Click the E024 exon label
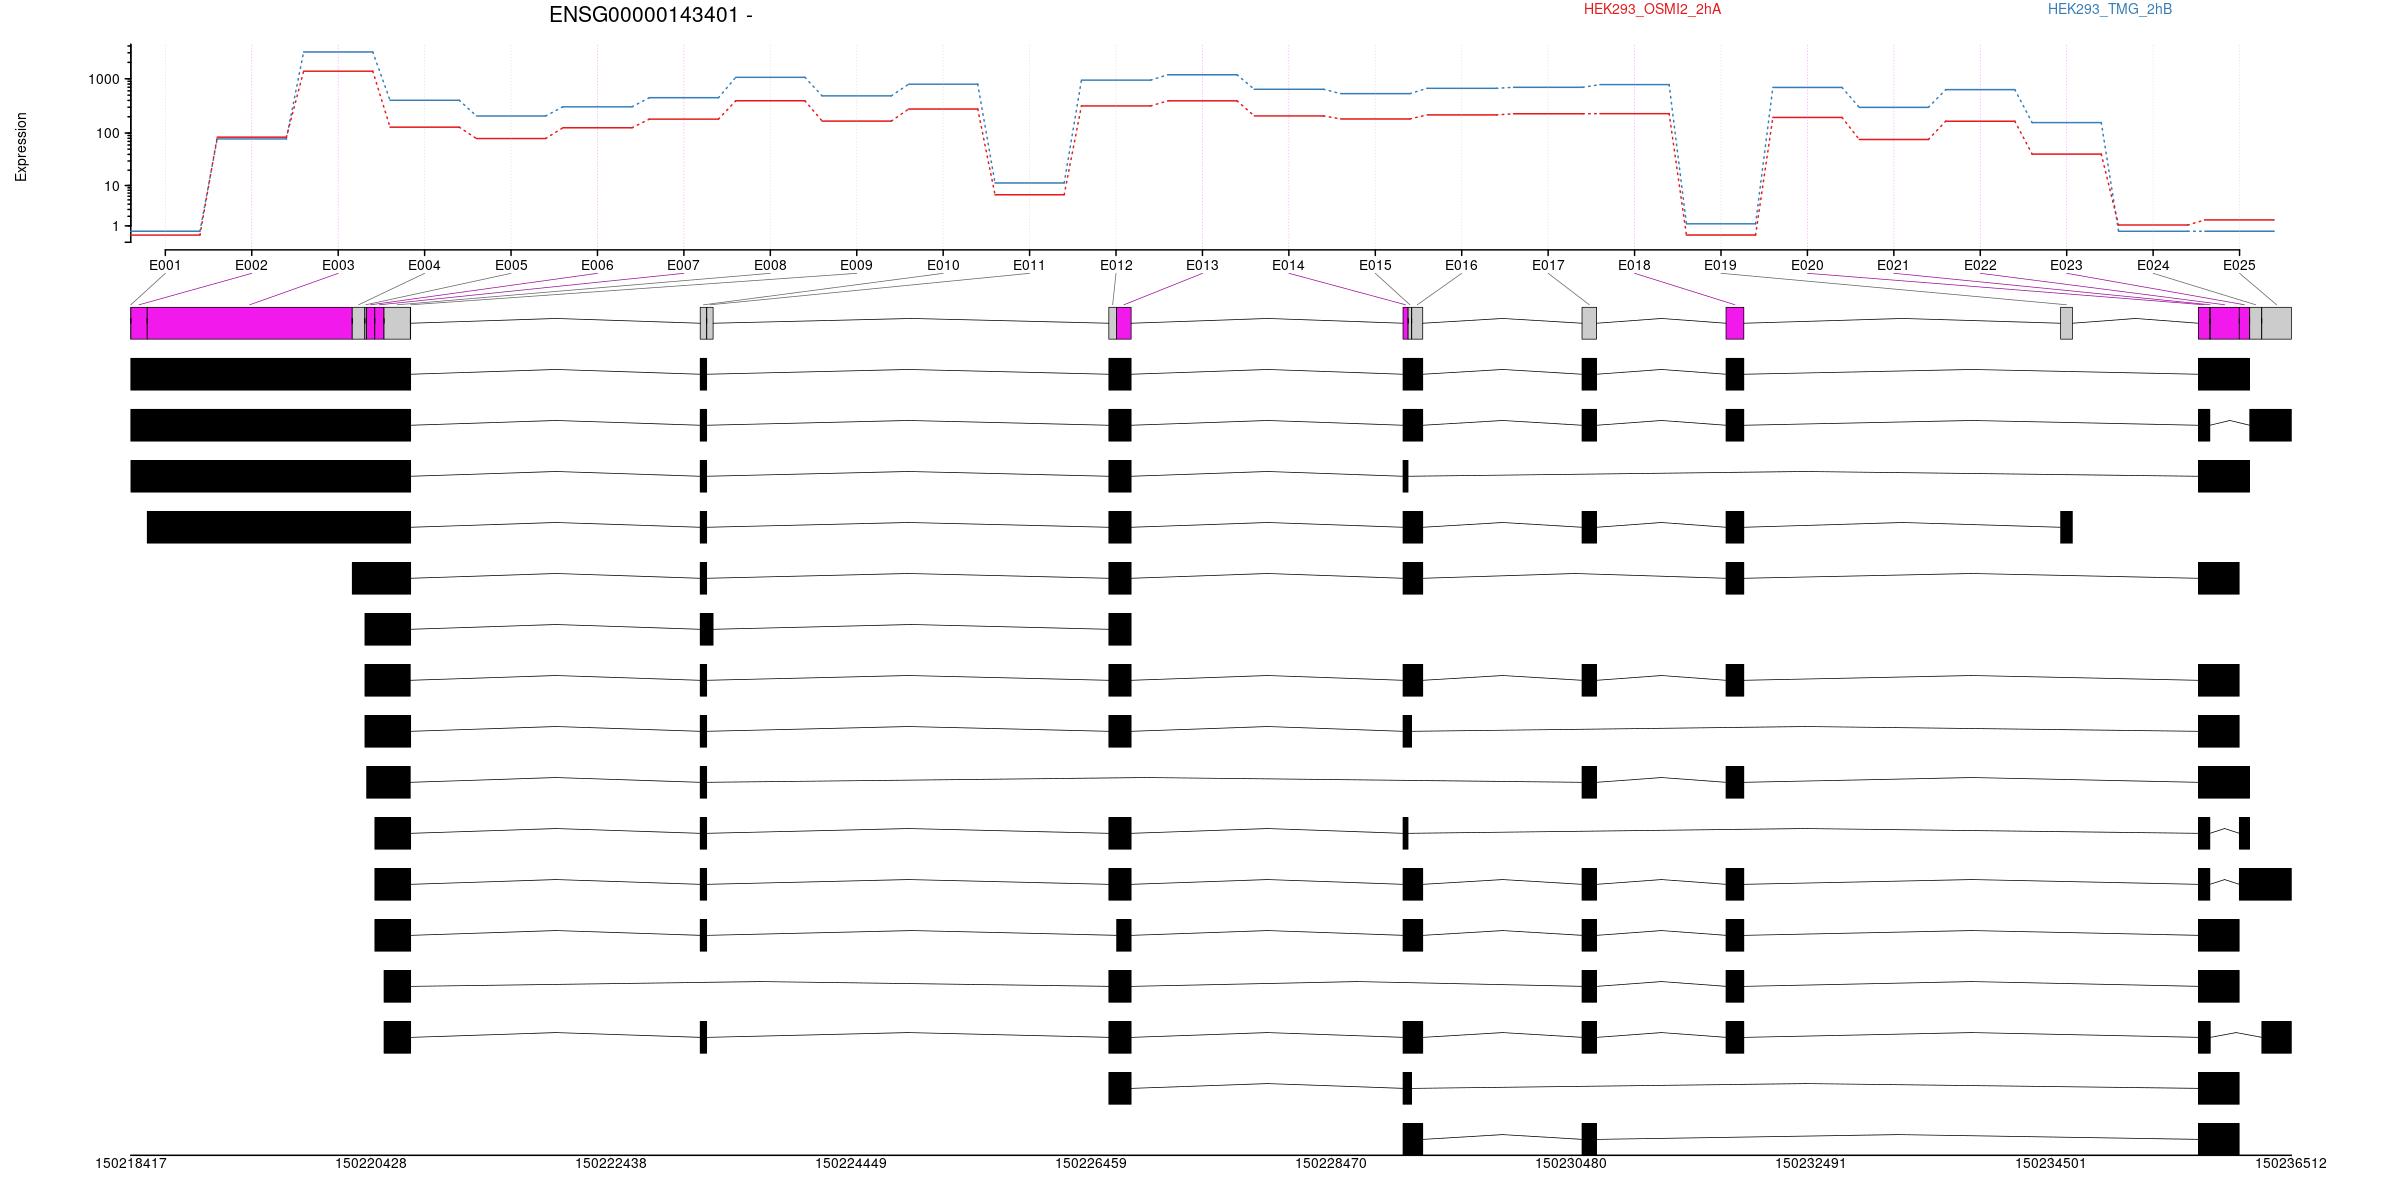The image size is (2400, 1180). pos(2153,266)
